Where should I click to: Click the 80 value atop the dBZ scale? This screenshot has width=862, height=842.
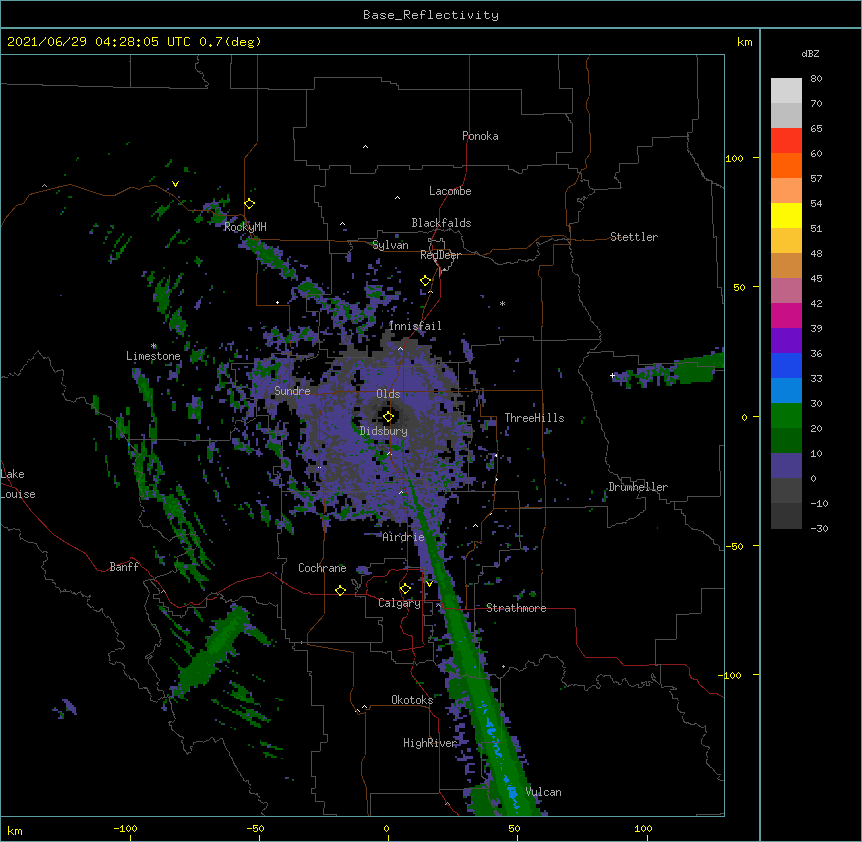(816, 79)
